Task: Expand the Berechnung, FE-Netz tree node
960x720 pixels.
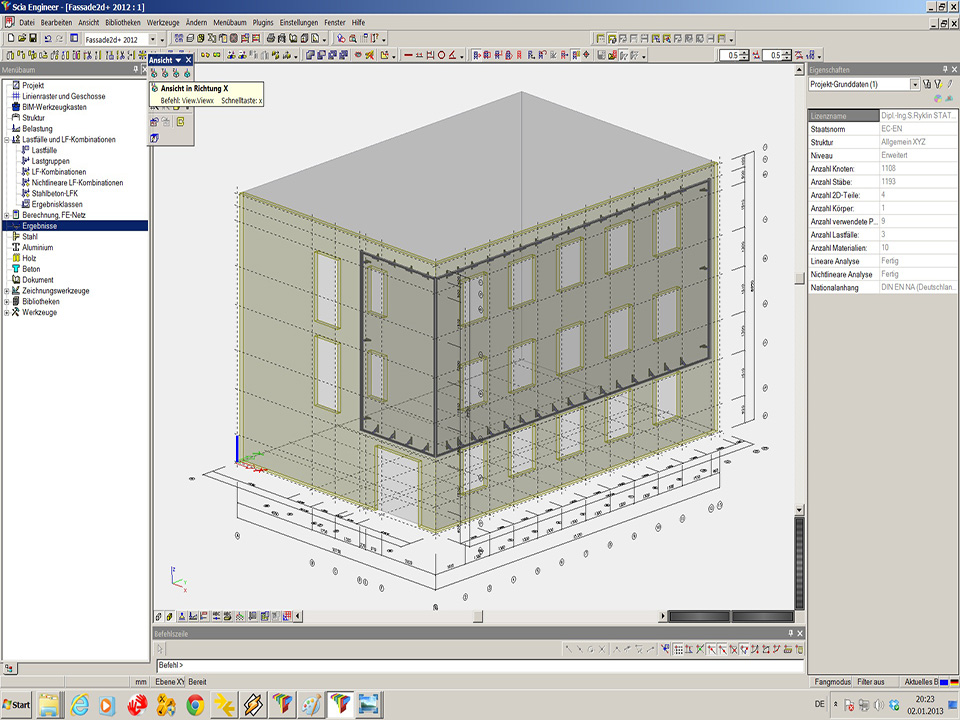Action: tap(7, 215)
